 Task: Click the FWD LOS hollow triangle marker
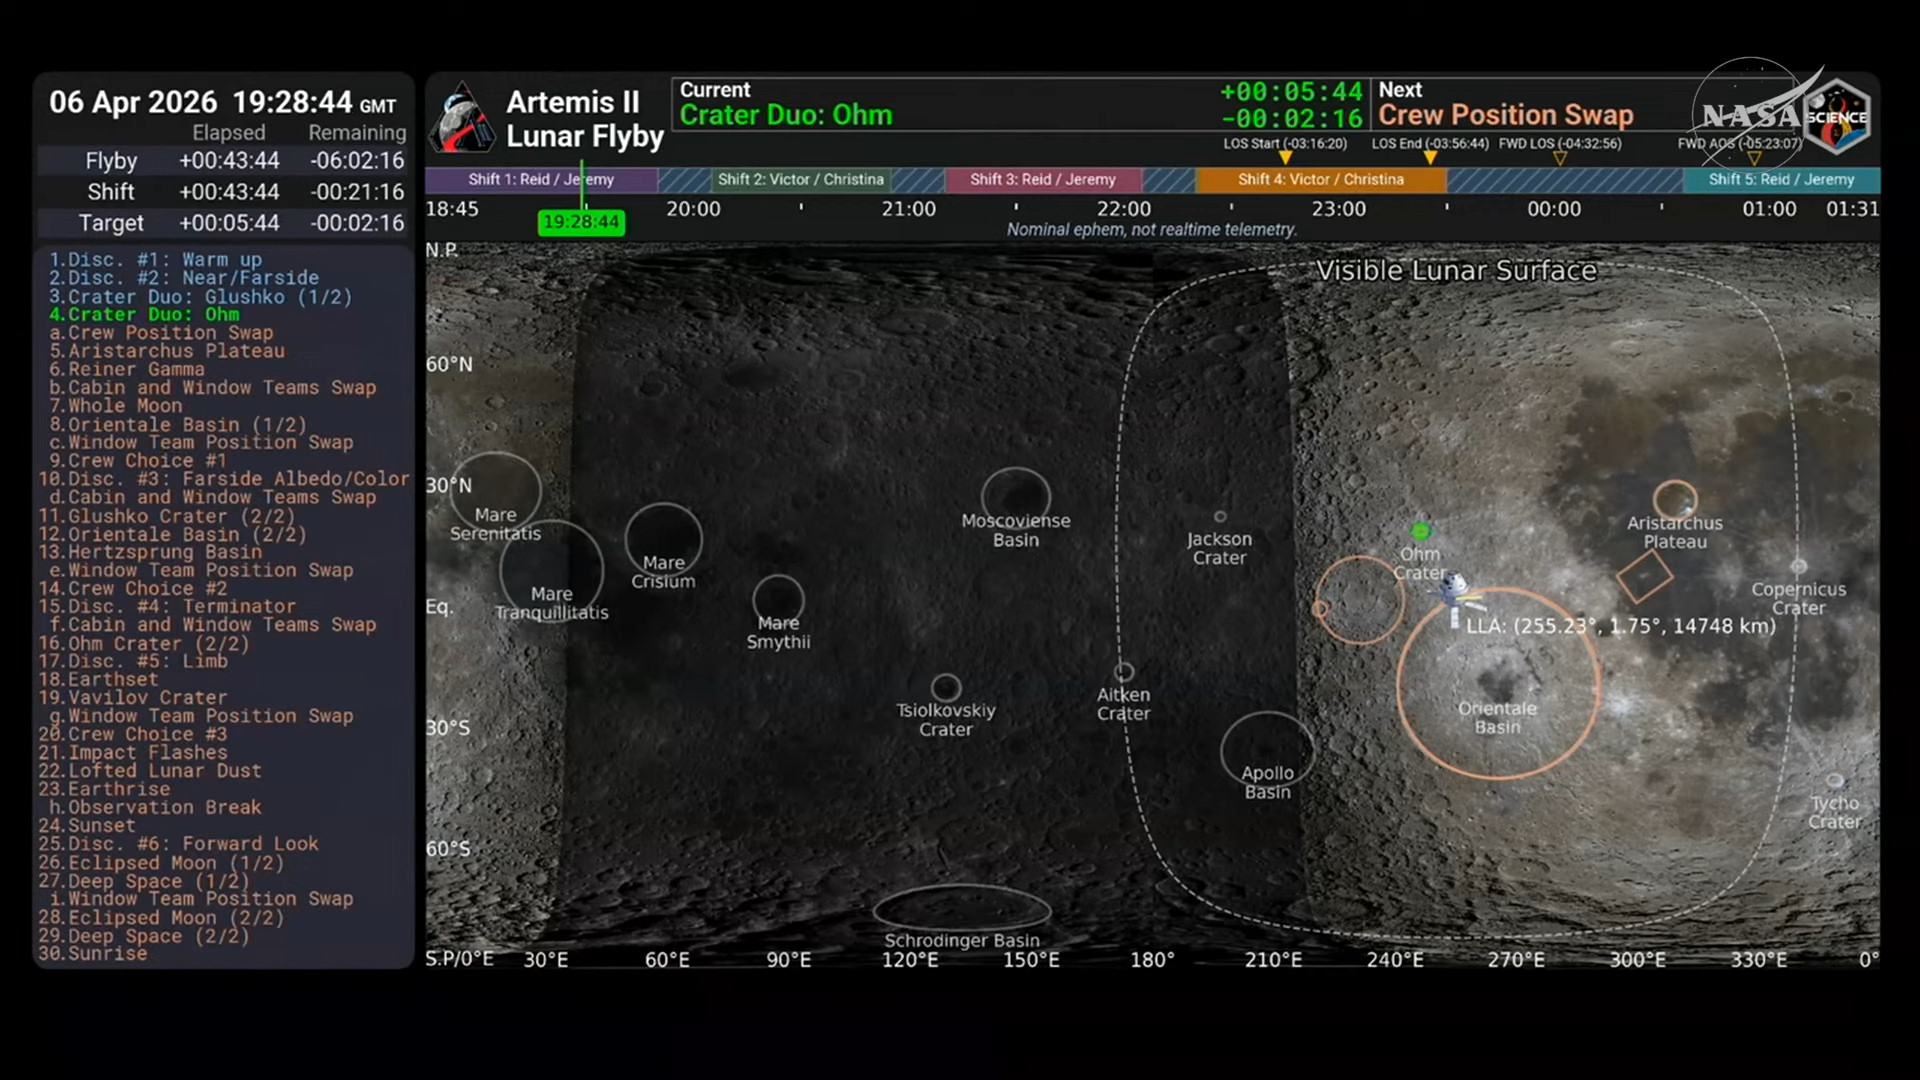point(1559,158)
